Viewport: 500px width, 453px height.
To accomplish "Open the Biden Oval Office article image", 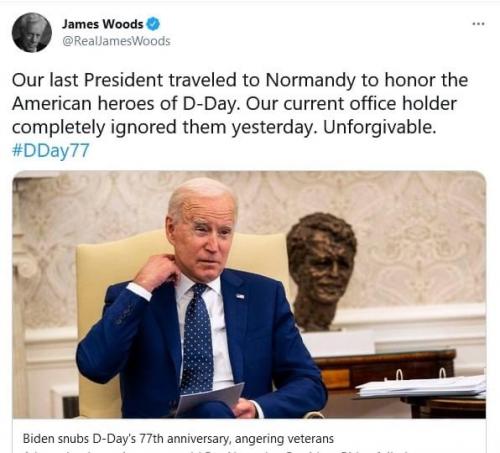I will click(x=249, y=295).
